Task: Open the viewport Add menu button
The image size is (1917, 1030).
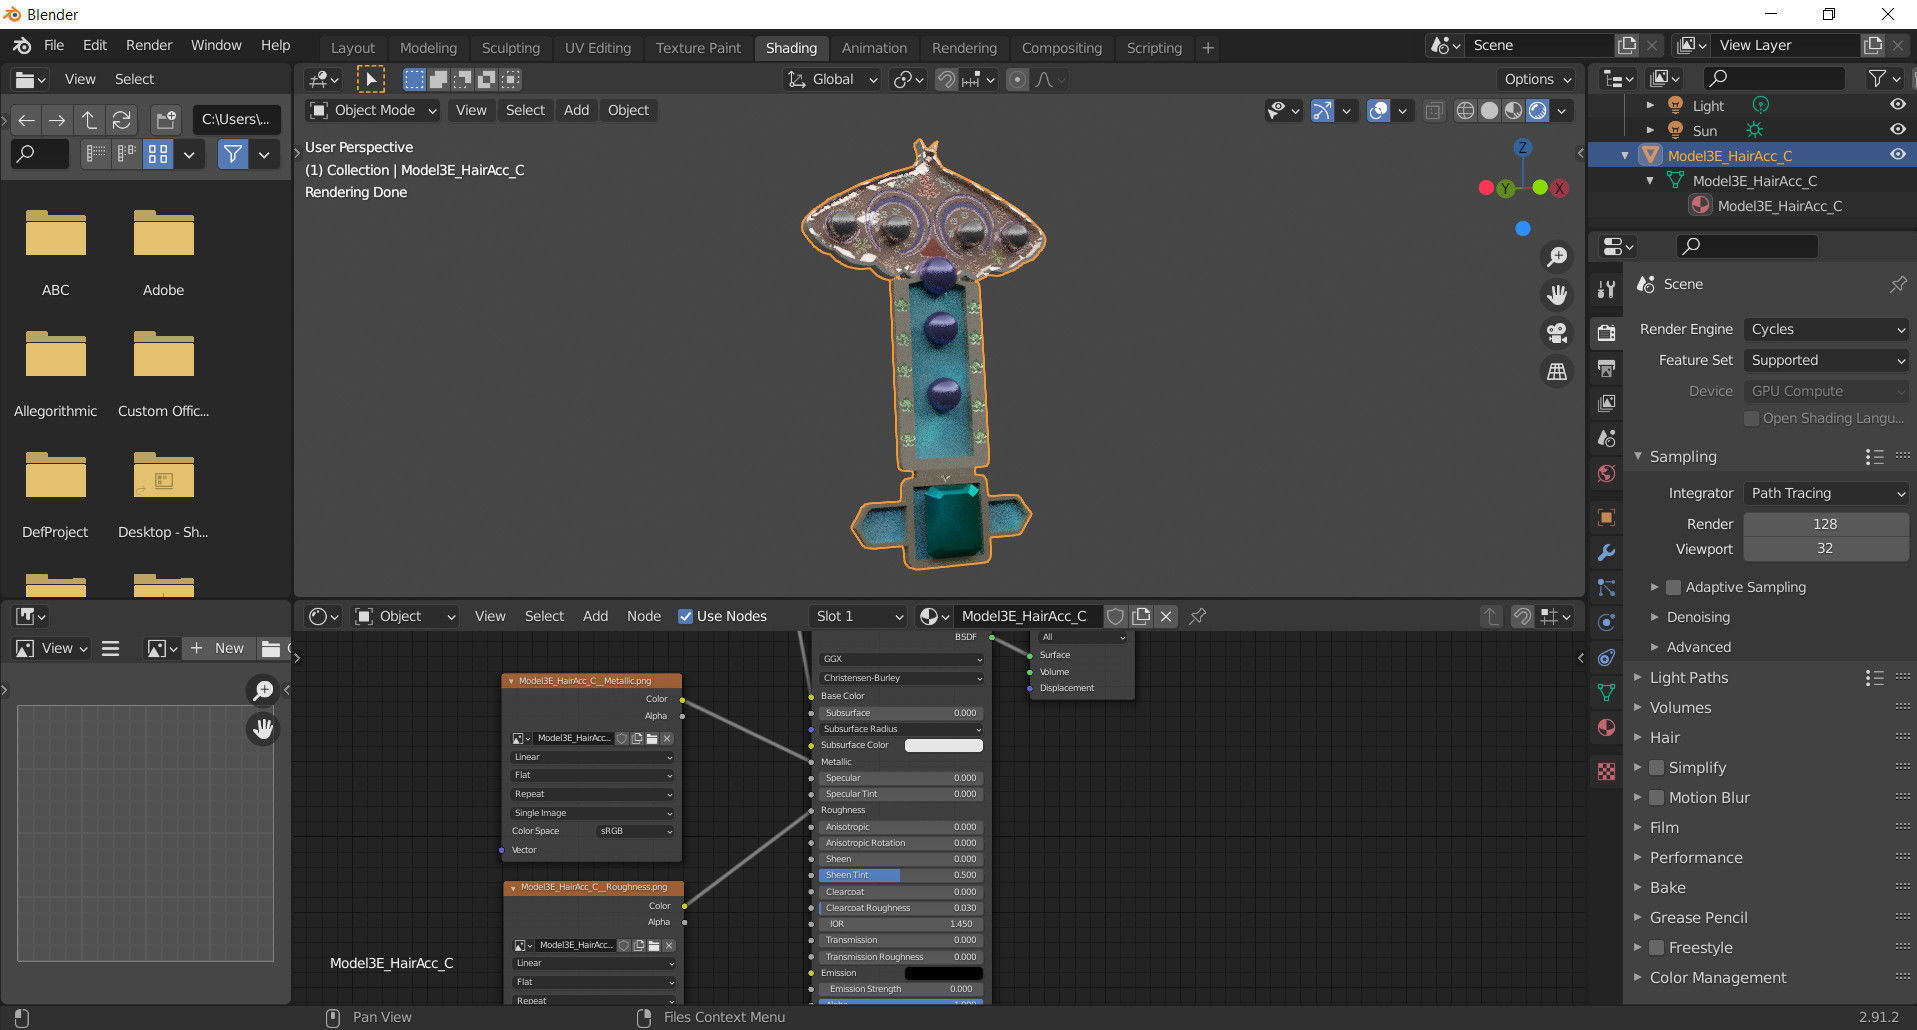Action: click(576, 110)
